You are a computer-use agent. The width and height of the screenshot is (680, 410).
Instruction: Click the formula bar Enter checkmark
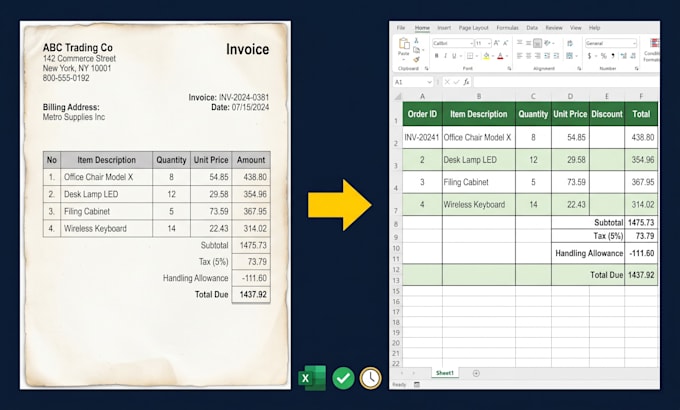pos(456,82)
